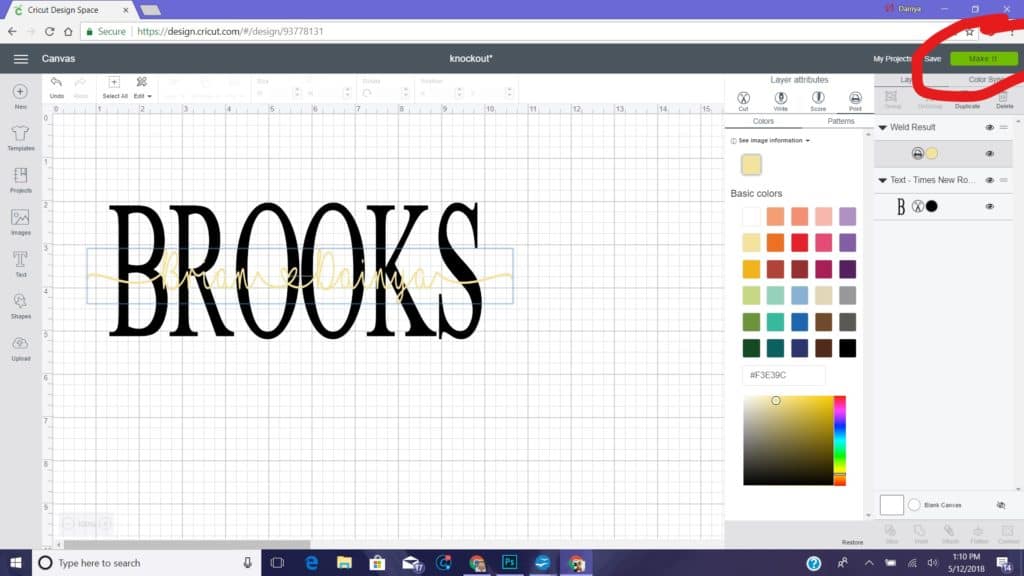This screenshot has width=1024, height=576.
Task: Toggle visibility of the Weld Result group
Action: click(989, 127)
